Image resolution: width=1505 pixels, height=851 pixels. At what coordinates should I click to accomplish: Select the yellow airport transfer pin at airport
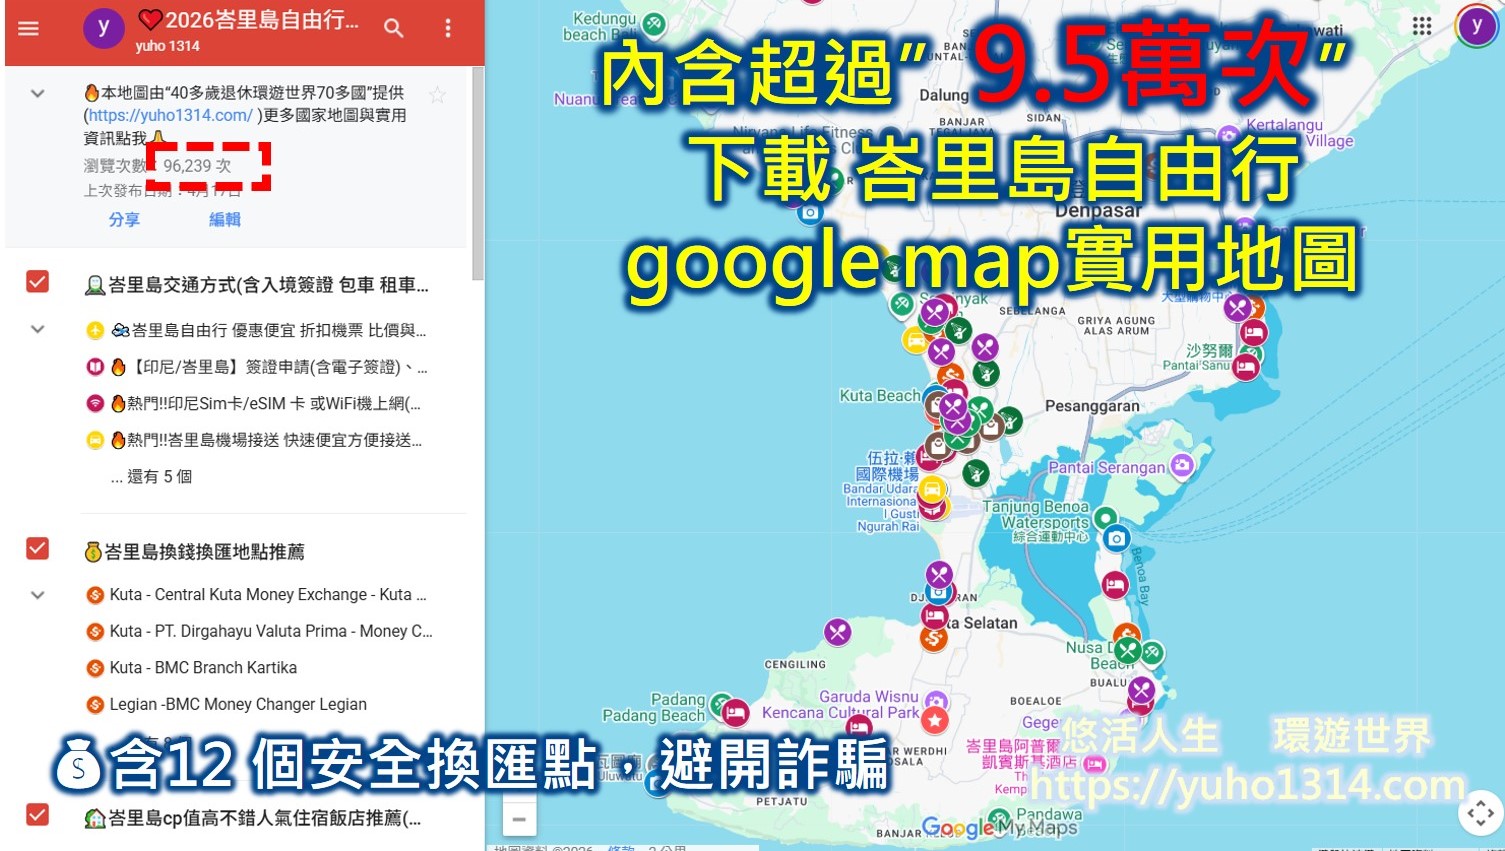(932, 489)
